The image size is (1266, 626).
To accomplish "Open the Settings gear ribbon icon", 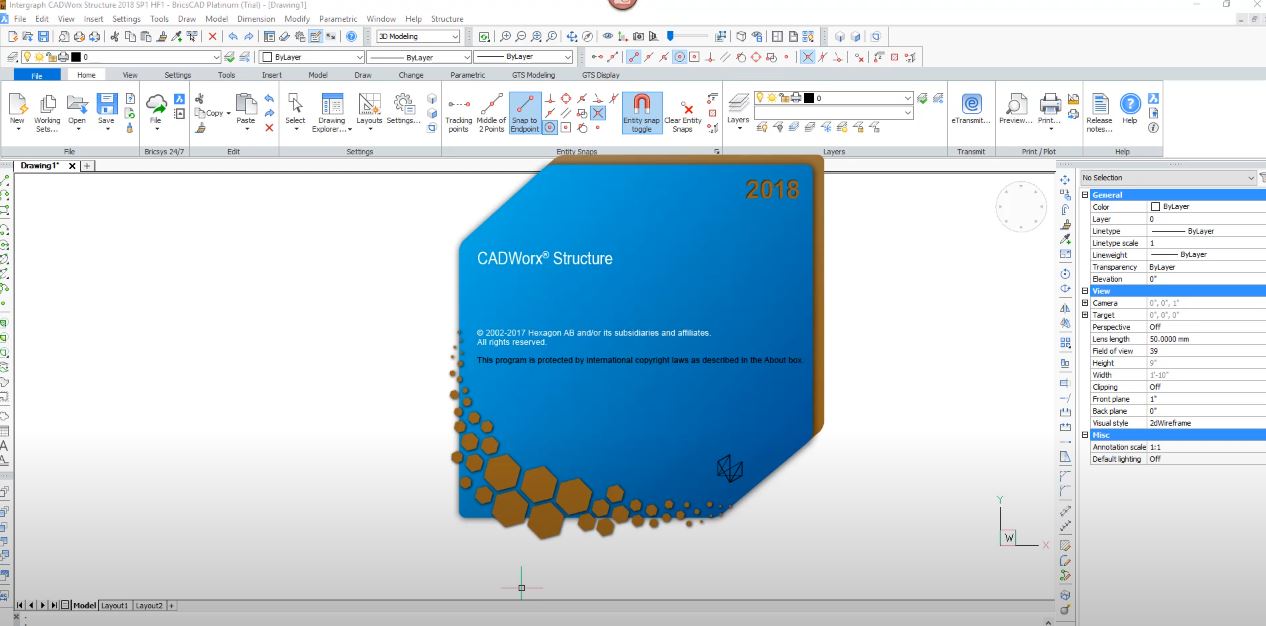I will (x=404, y=105).
